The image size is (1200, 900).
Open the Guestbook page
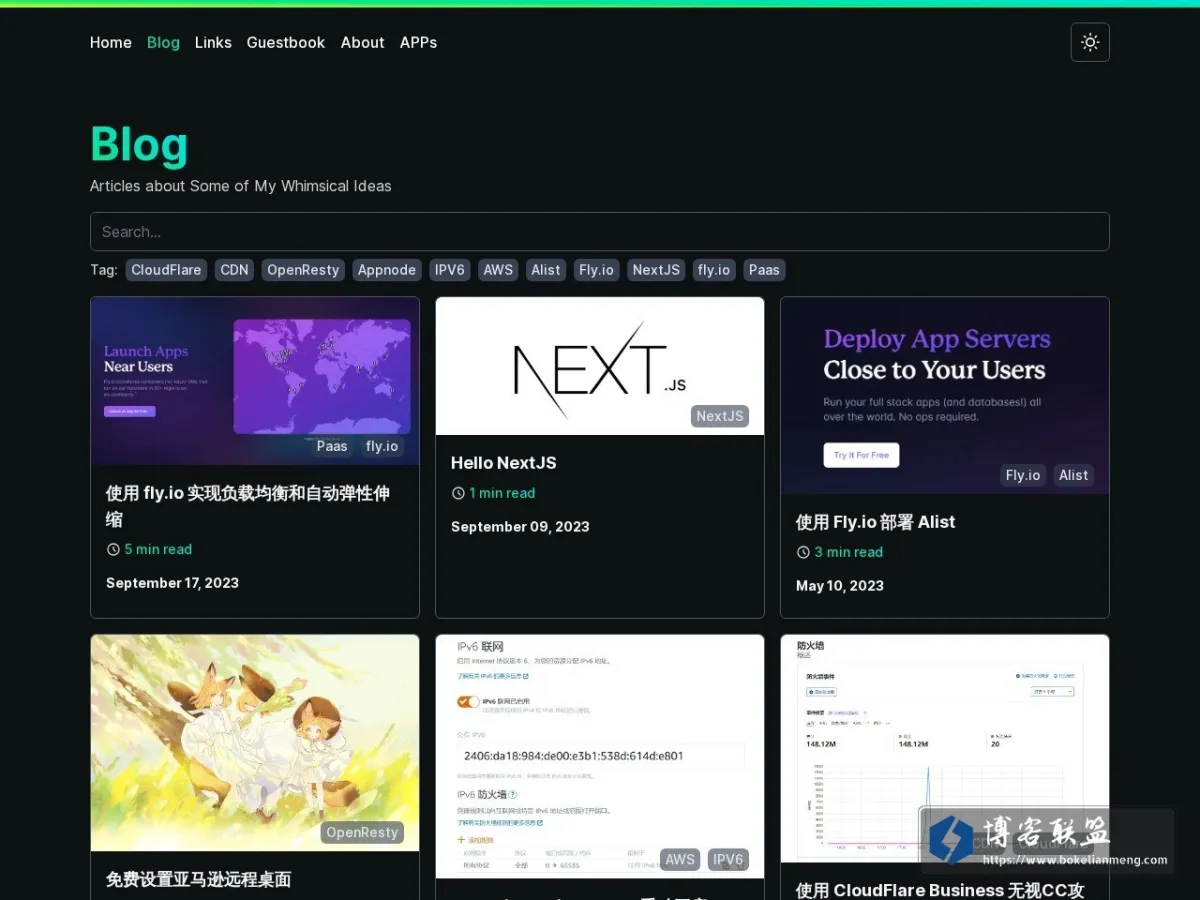(x=286, y=42)
